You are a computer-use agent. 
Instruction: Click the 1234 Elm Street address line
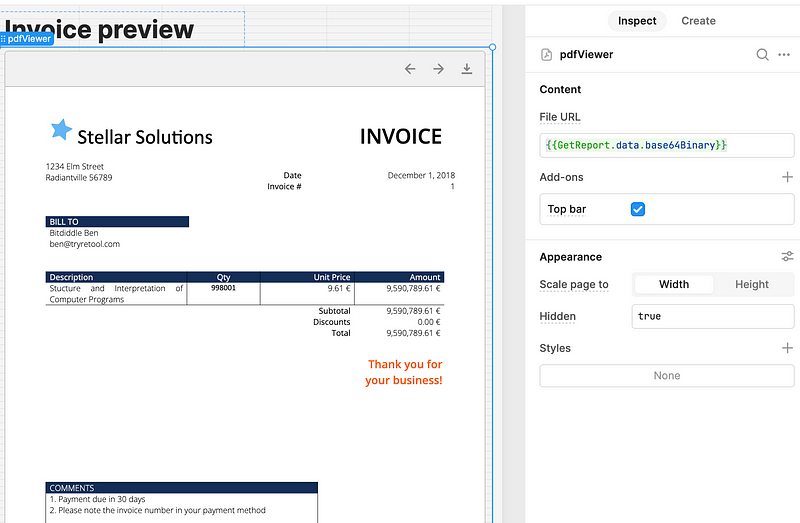pyautogui.click(x=74, y=166)
